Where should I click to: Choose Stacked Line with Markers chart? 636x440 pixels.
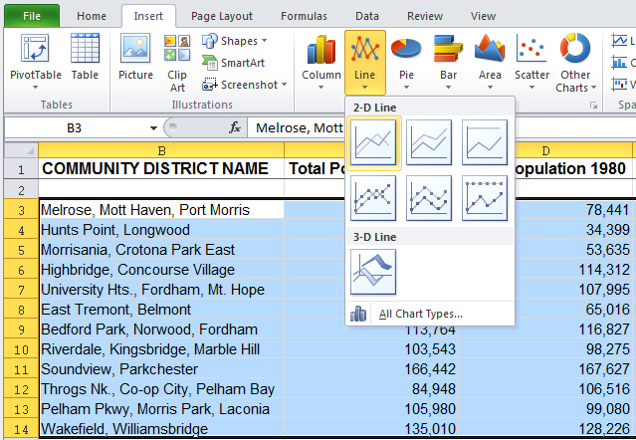[x=429, y=198]
